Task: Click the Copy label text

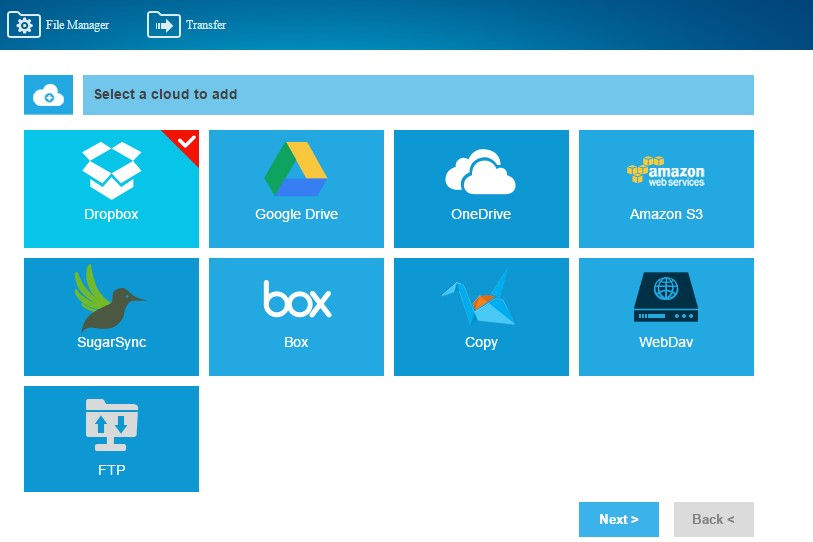Action: (481, 343)
